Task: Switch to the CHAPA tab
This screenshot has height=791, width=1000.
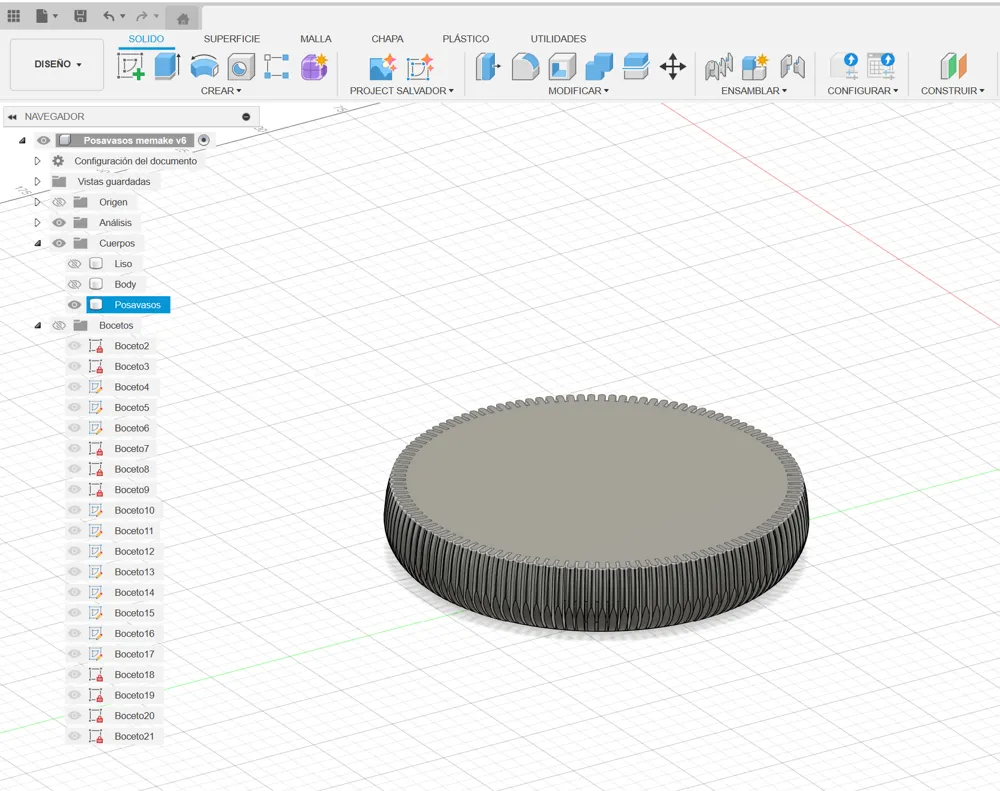Action: coord(387,39)
